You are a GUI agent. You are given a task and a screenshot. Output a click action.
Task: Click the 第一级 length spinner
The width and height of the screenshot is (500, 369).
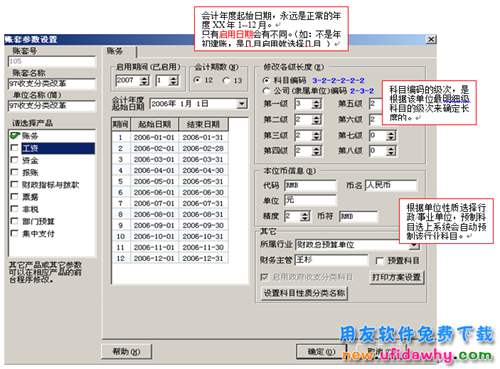point(316,104)
